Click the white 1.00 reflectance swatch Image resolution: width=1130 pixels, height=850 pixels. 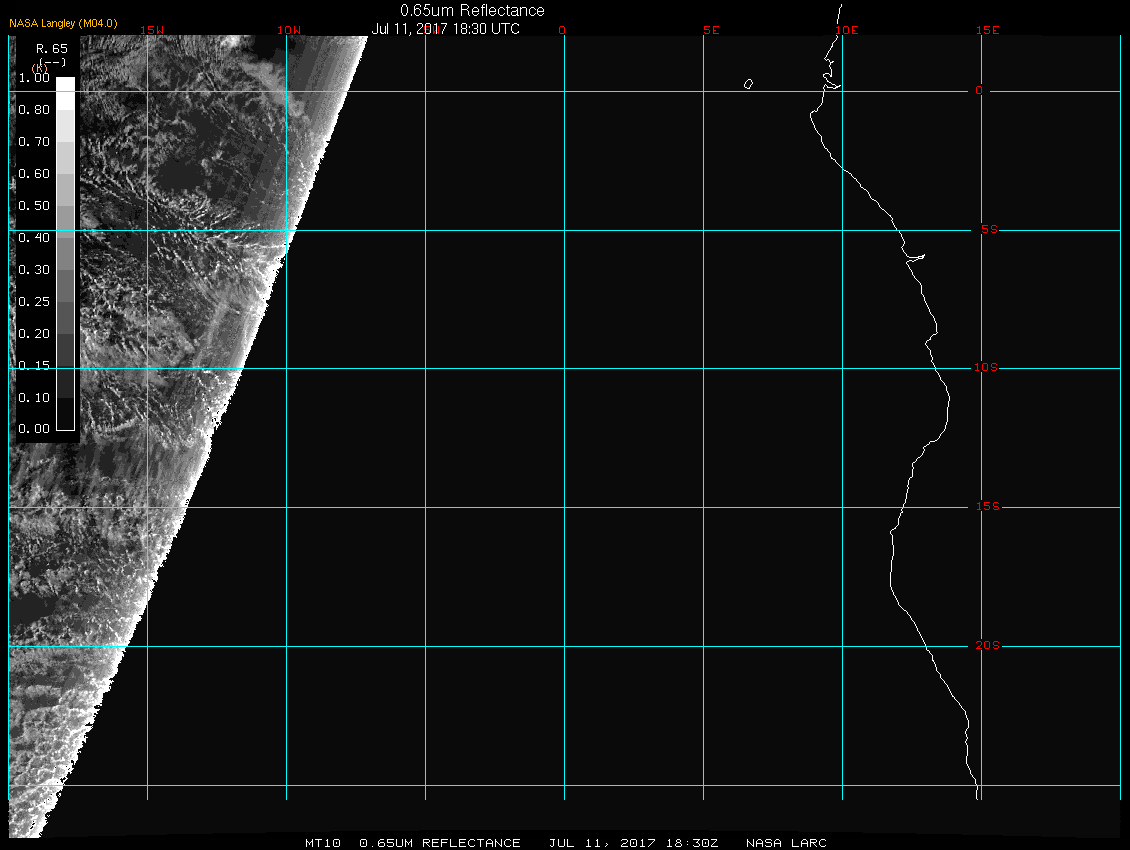65,85
